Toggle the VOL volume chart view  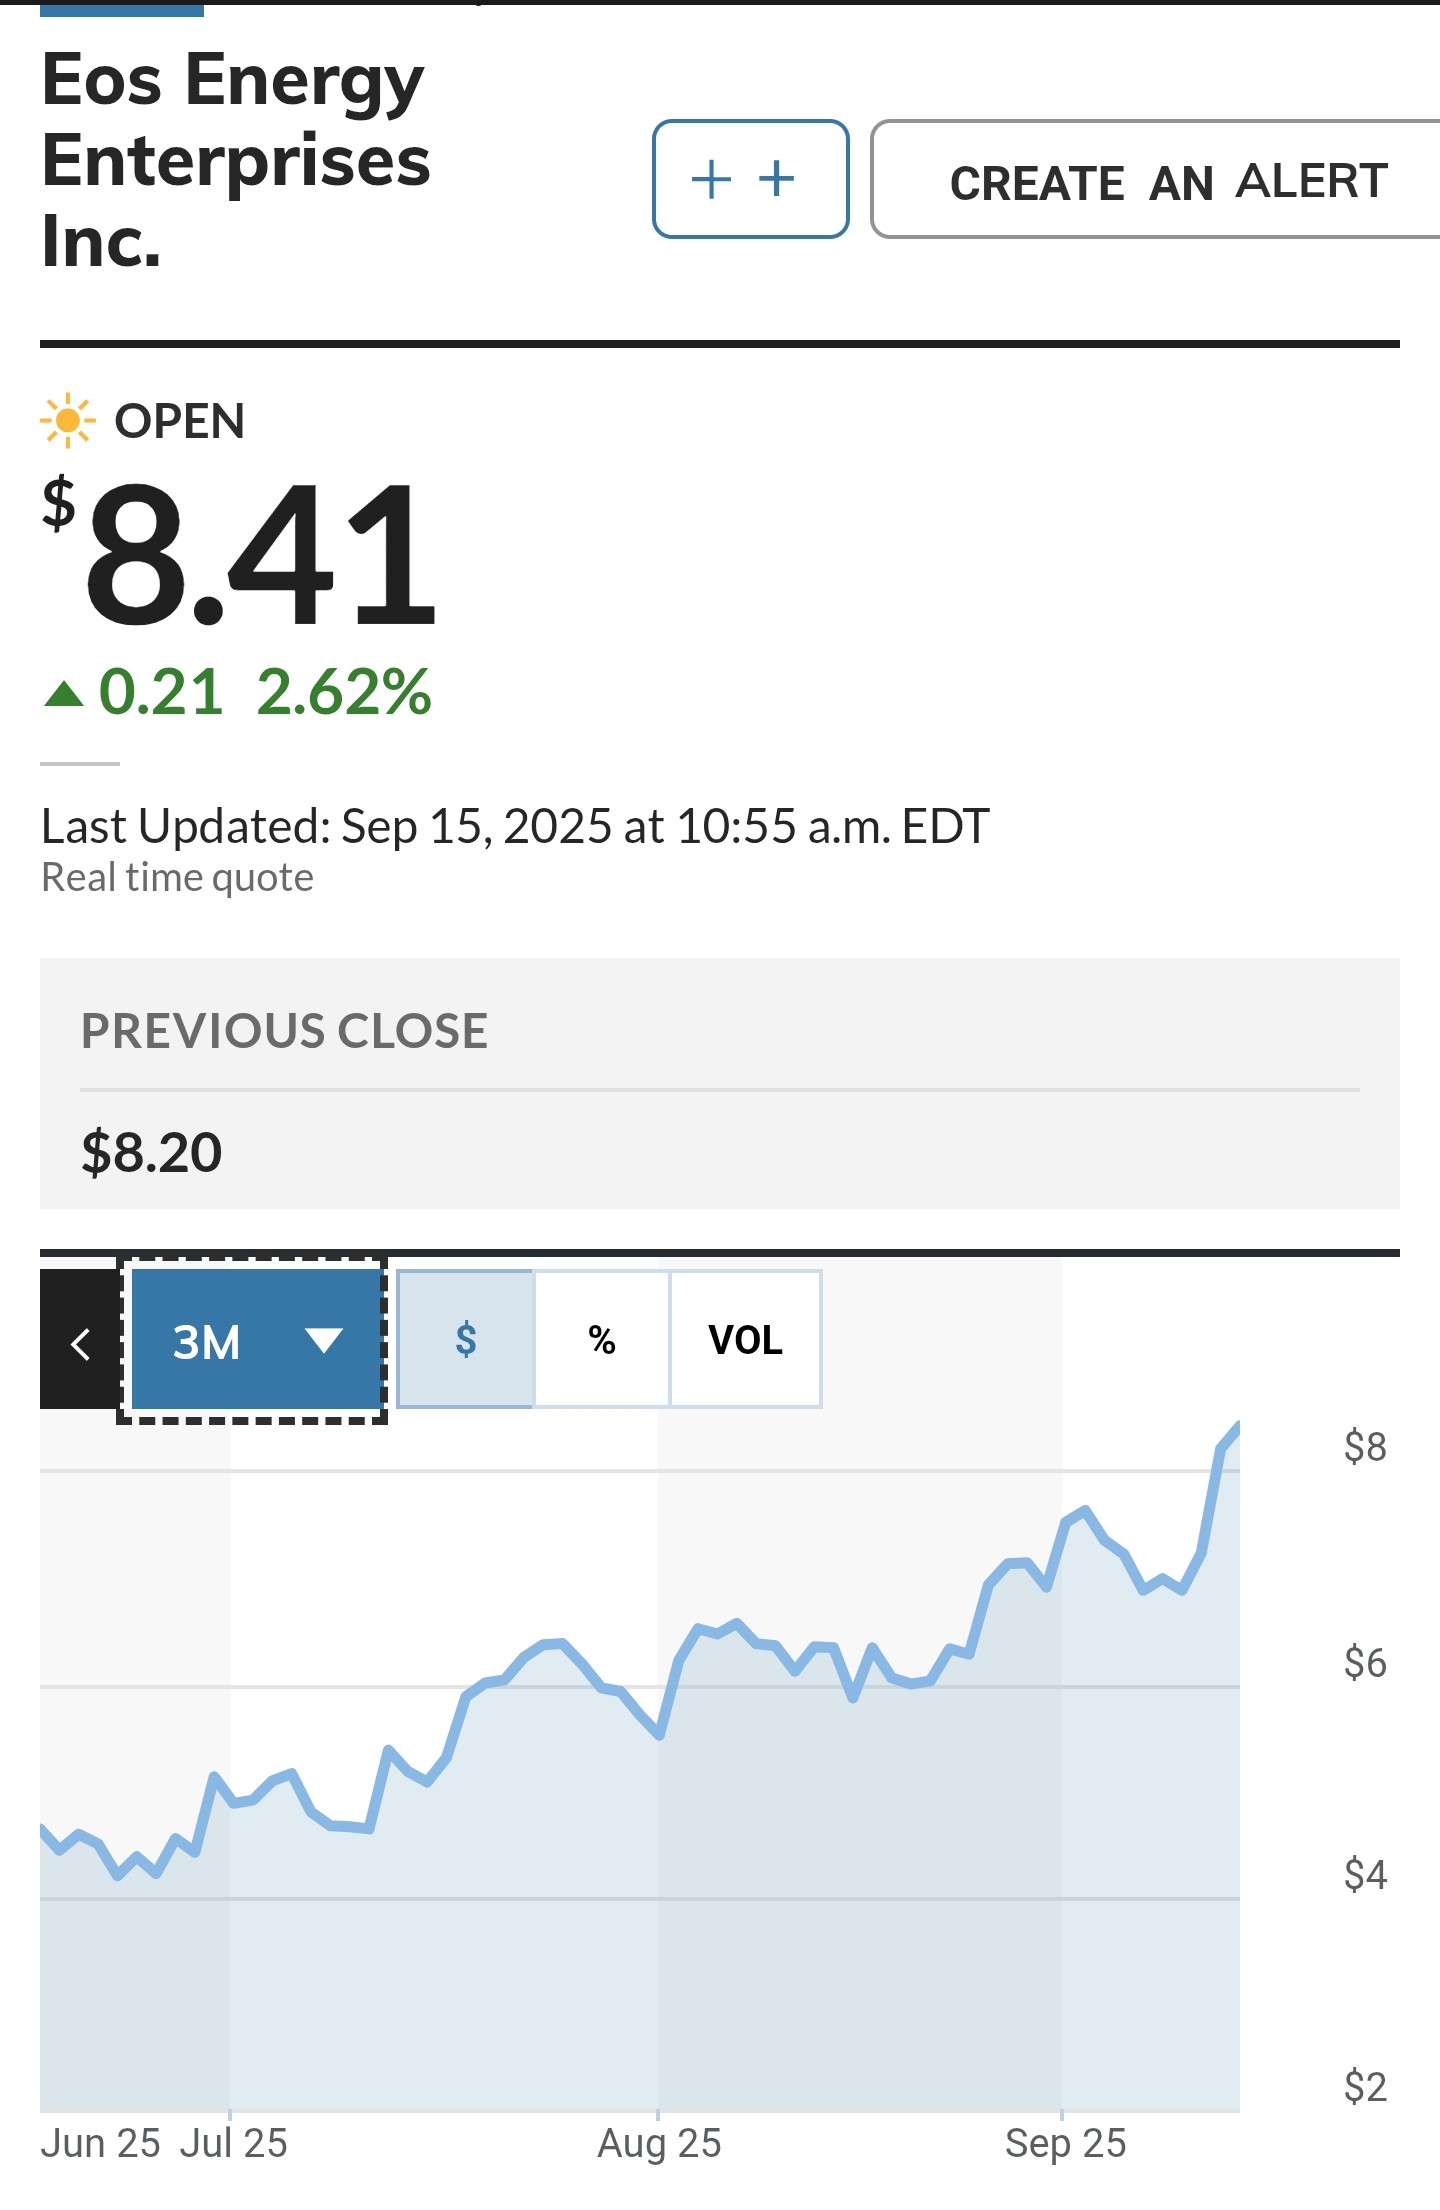[x=745, y=1339]
